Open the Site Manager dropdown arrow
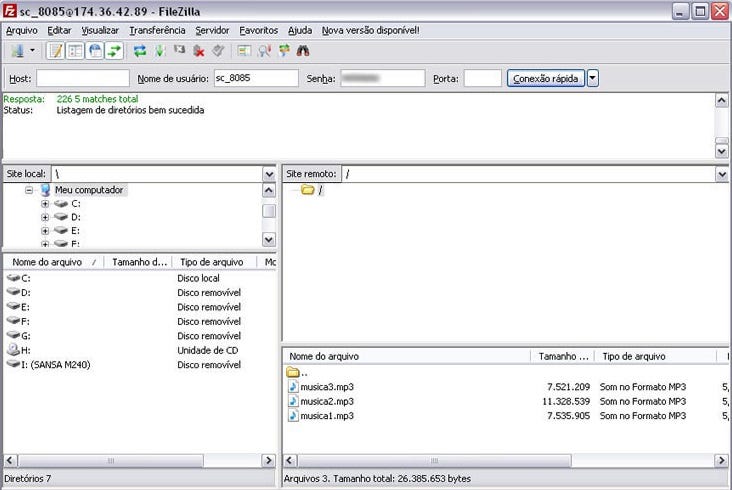 click(32, 50)
